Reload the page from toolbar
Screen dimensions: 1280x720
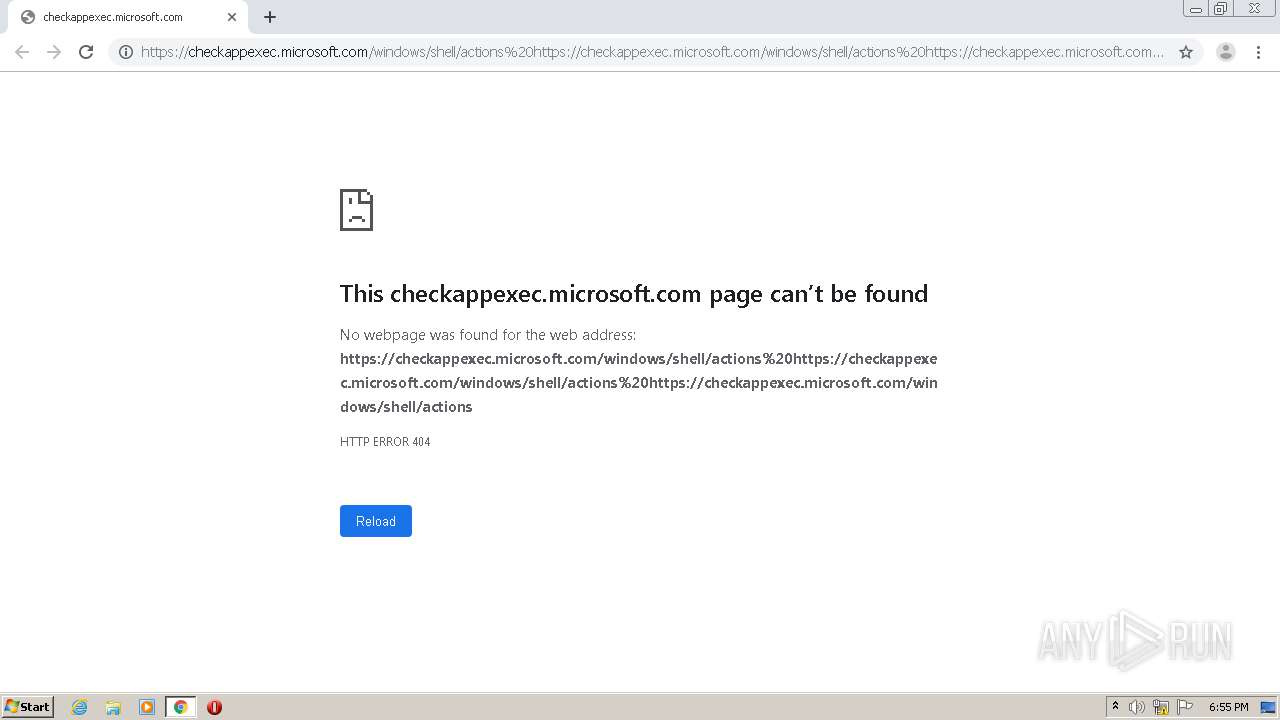86,52
